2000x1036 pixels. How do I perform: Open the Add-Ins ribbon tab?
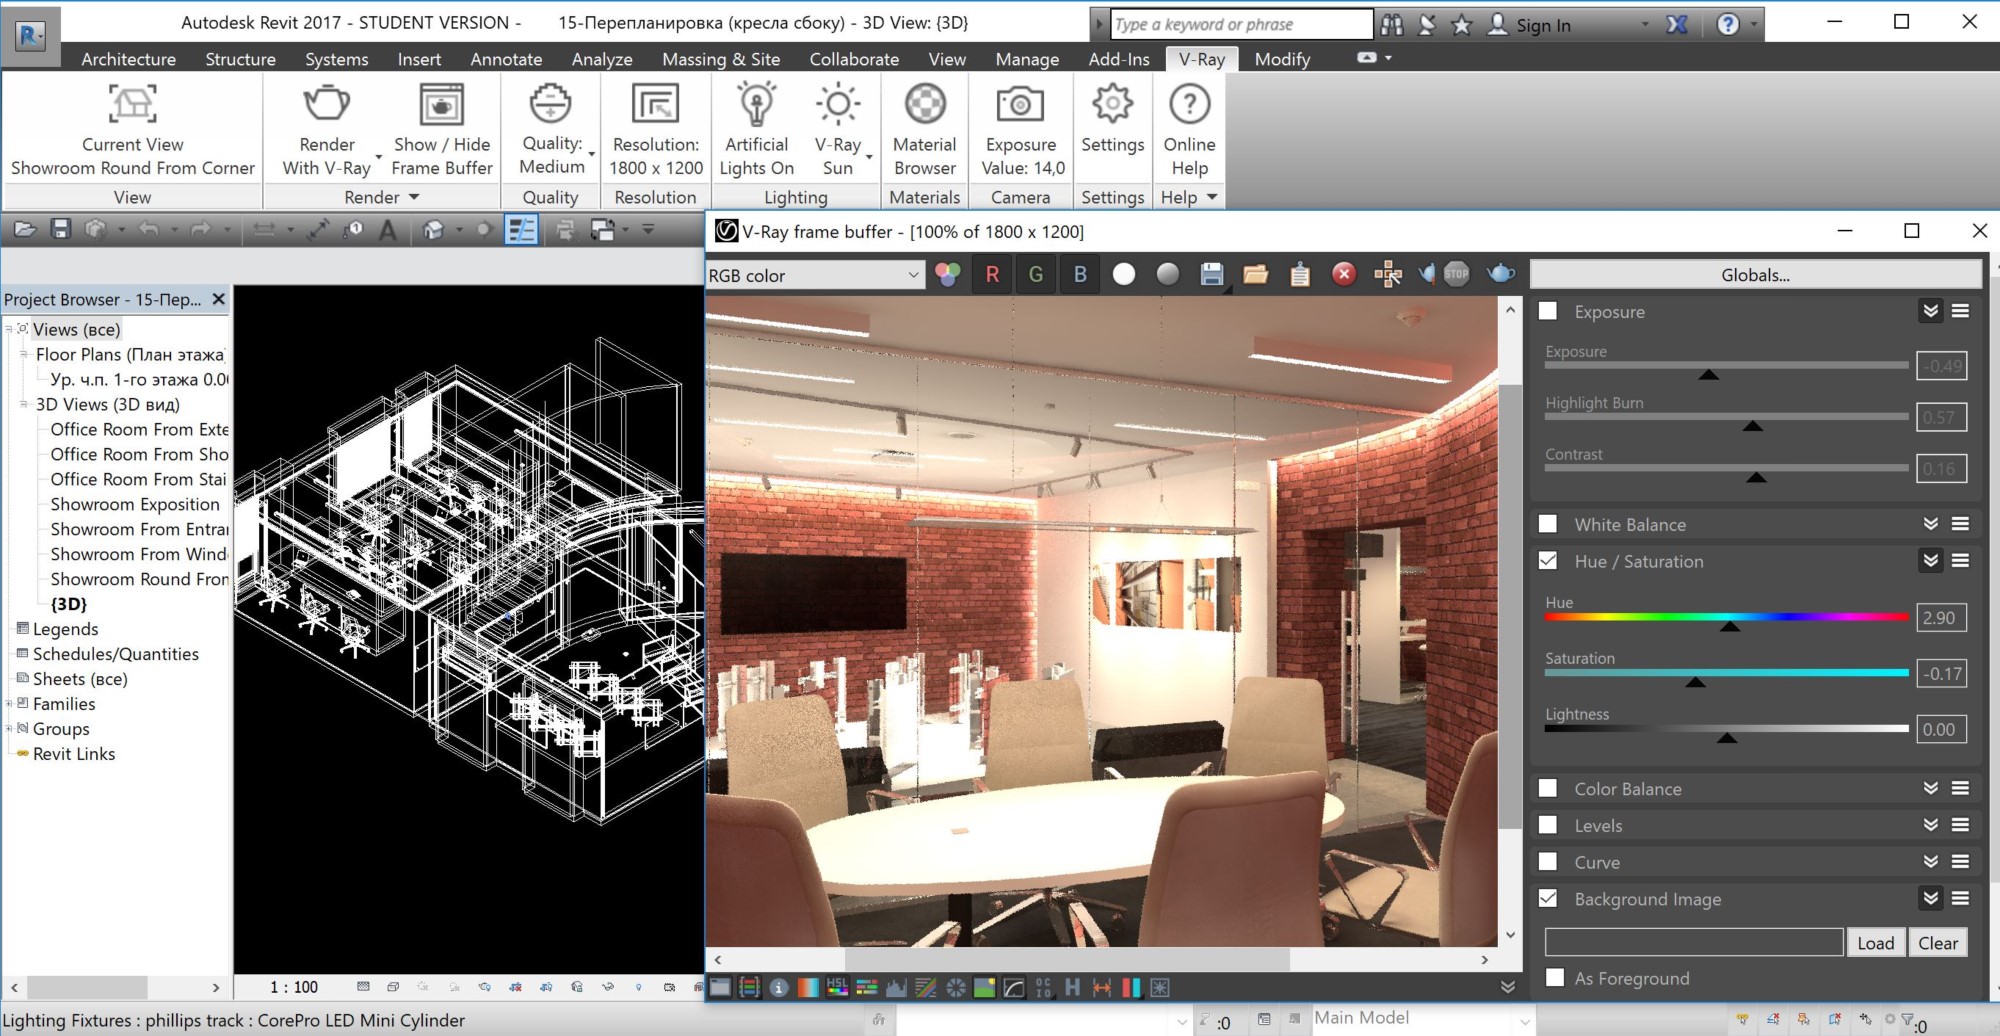pos(1119,59)
